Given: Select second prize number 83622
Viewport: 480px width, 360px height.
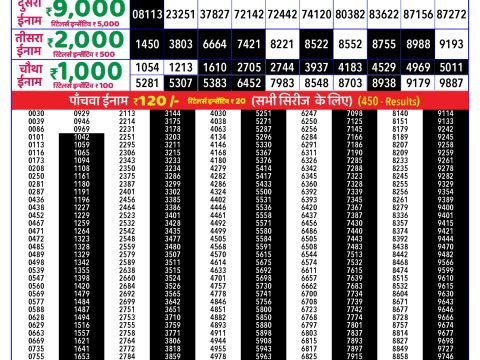Looking at the screenshot, I should tap(384, 15).
